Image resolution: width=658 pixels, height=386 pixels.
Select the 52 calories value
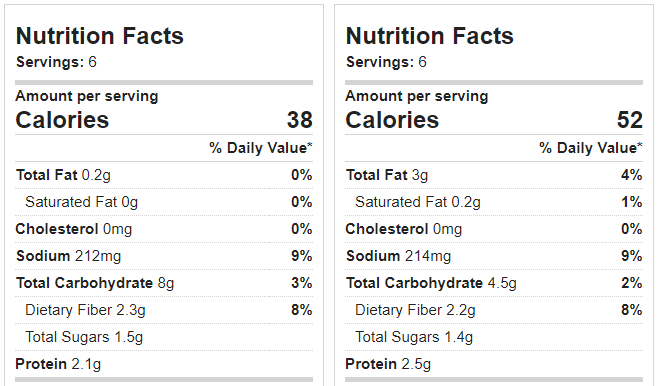[x=629, y=120]
